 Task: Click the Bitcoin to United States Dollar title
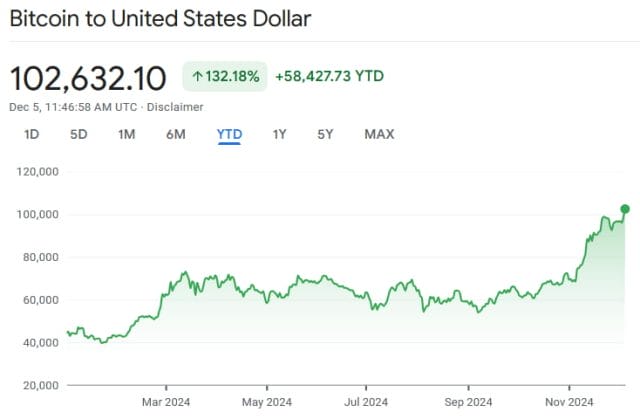[x=160, y=19]
